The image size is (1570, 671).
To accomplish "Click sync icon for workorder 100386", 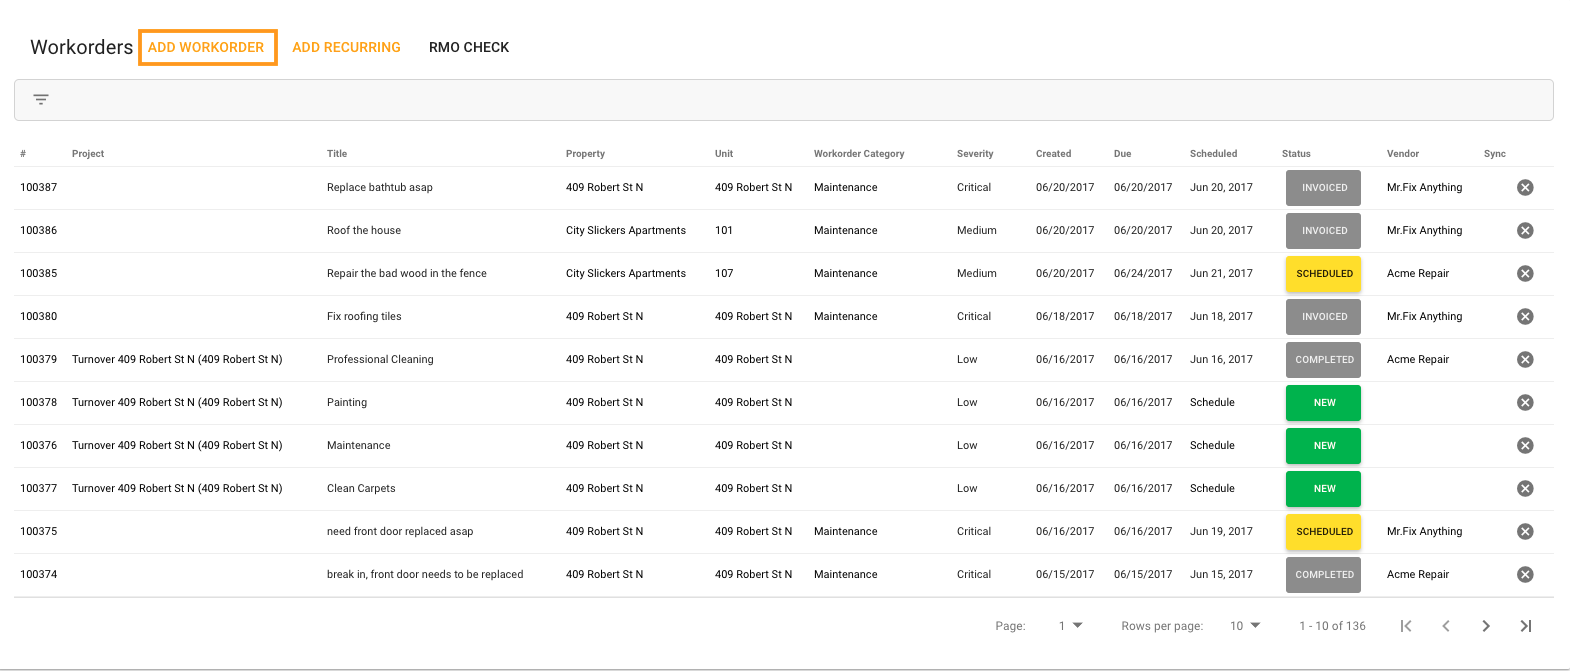I will (x=1525, y=230).
